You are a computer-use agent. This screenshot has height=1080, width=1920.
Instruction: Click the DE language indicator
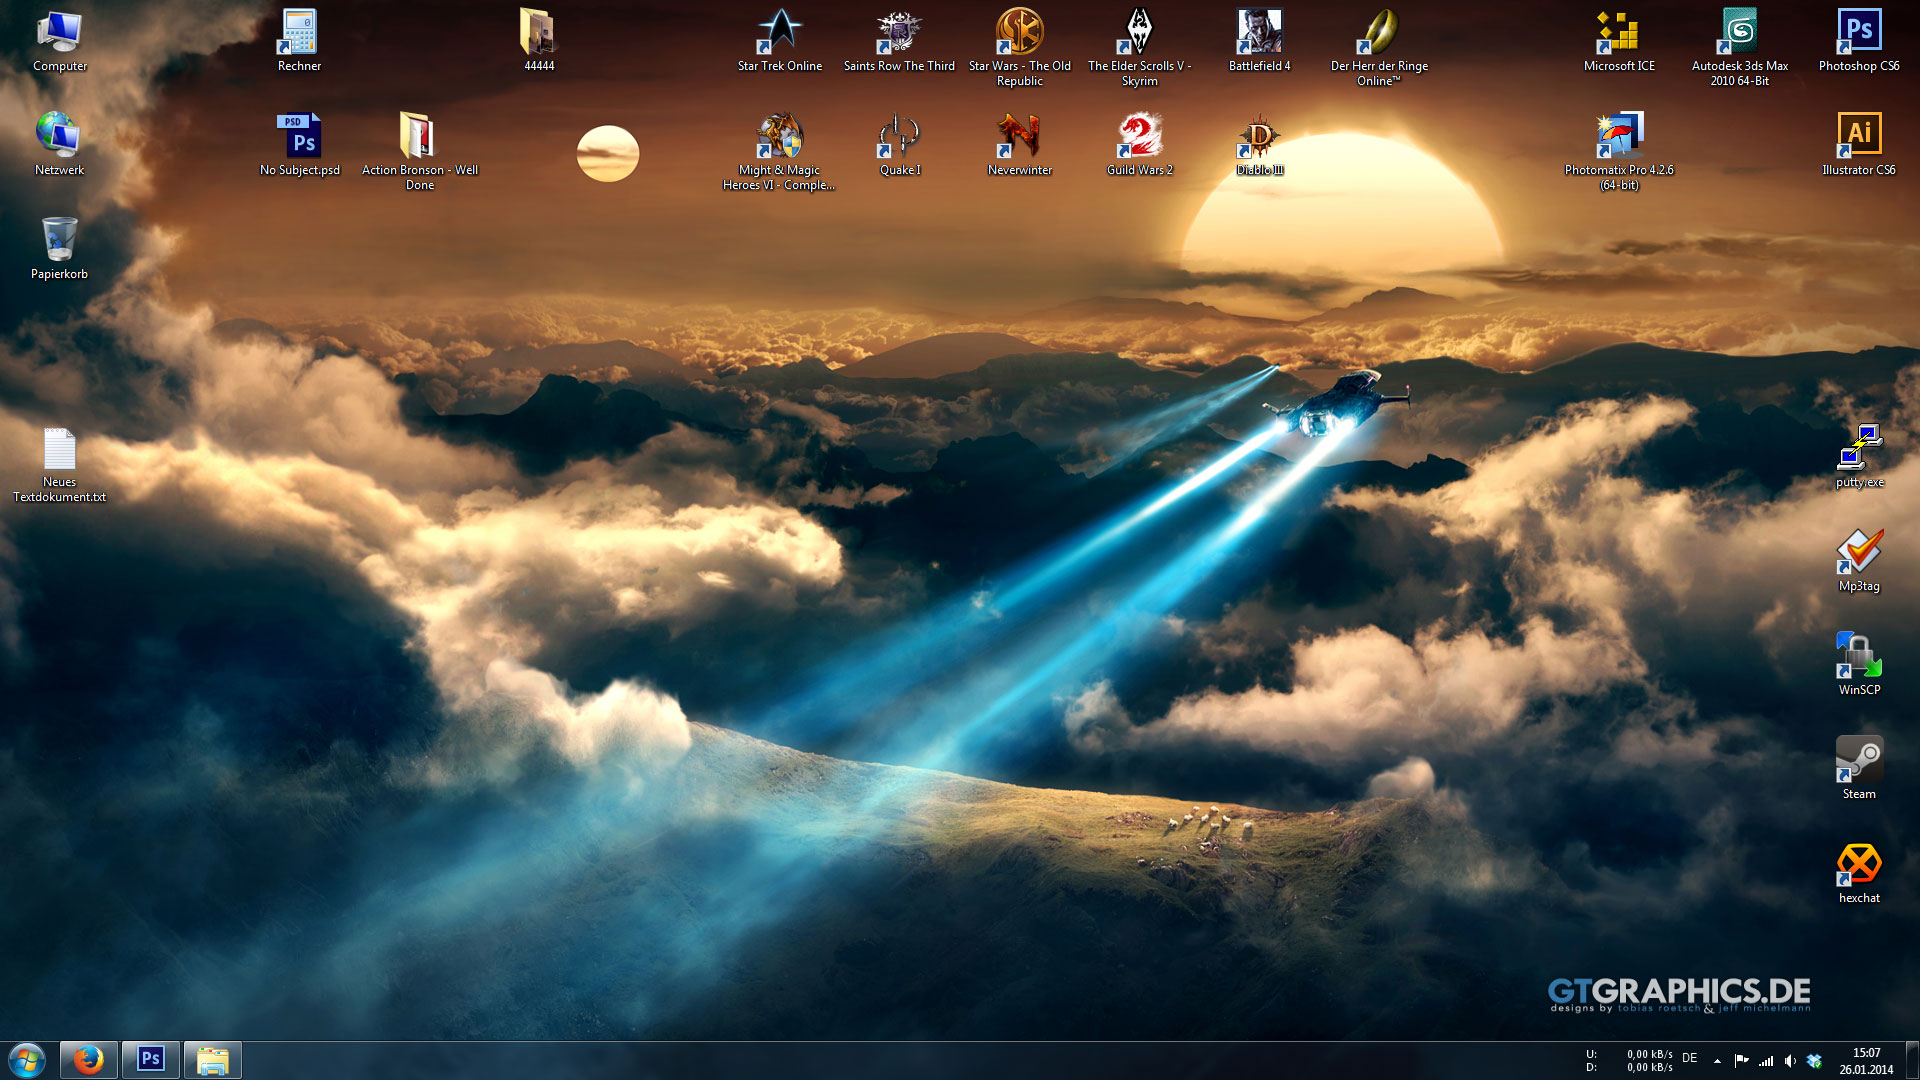(x=1690, y=1058)
